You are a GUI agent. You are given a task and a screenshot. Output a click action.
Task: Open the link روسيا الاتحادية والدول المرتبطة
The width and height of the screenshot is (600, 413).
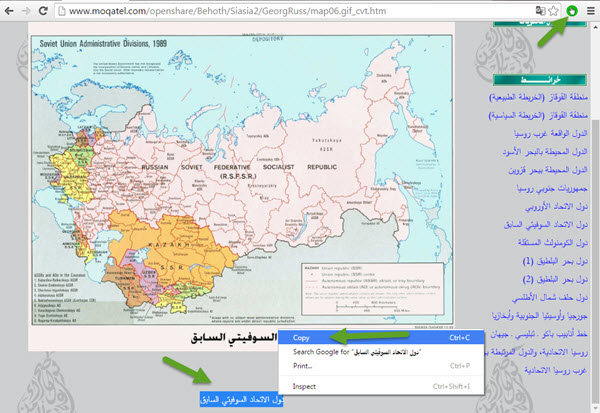tap(536, 352)
